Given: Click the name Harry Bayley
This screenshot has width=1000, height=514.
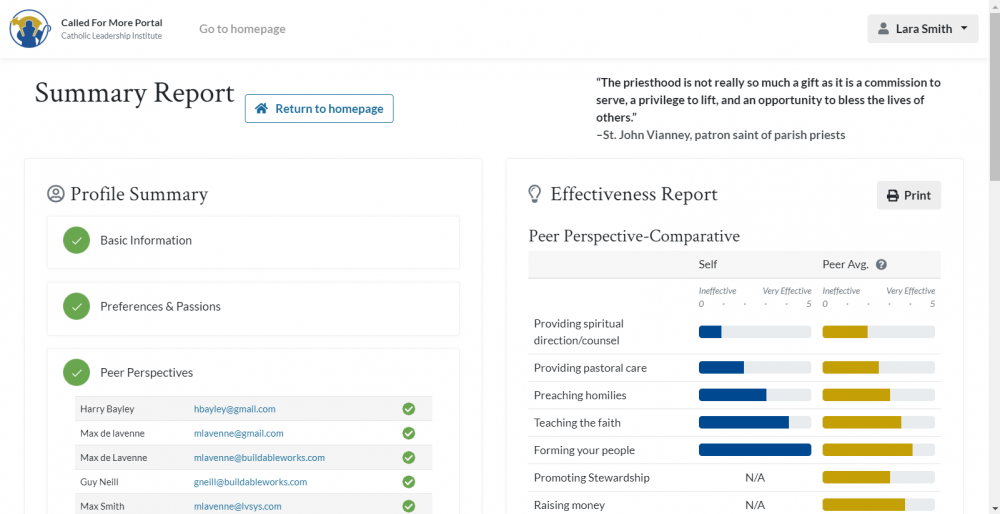Looking at the screenshot, I should (x=107, y=409).
